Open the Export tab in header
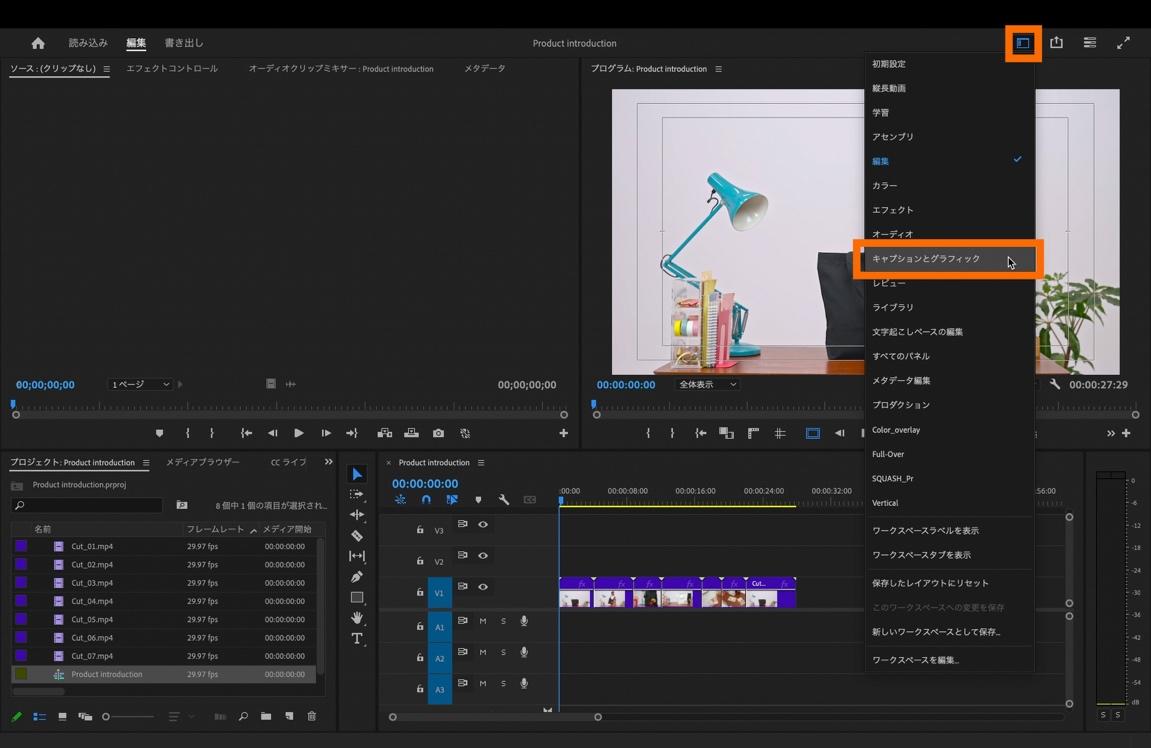The width and height of the screenshot is (1151, 748). coord(184,43)
